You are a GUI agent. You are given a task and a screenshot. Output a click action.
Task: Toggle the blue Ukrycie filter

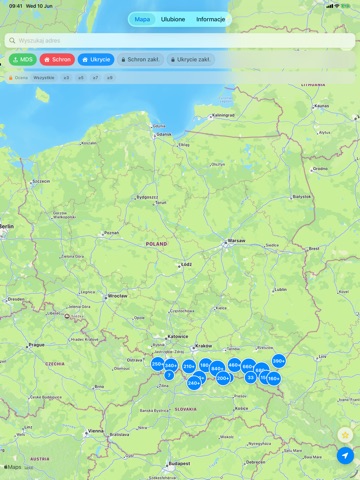point(96,60)
